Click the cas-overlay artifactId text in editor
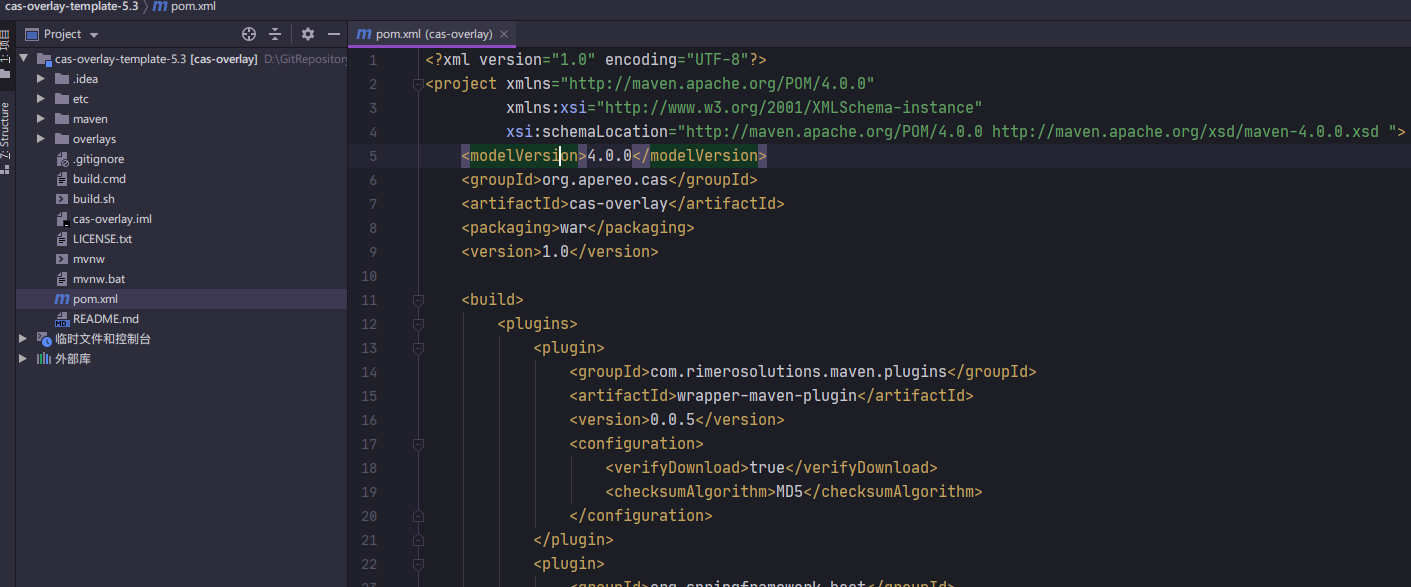The image size is (1411, 587). click(618, 204)
